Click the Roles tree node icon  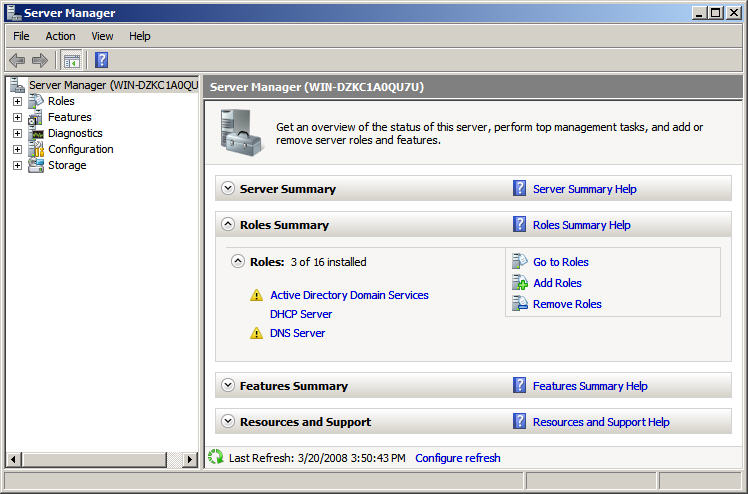click(36, 101)
